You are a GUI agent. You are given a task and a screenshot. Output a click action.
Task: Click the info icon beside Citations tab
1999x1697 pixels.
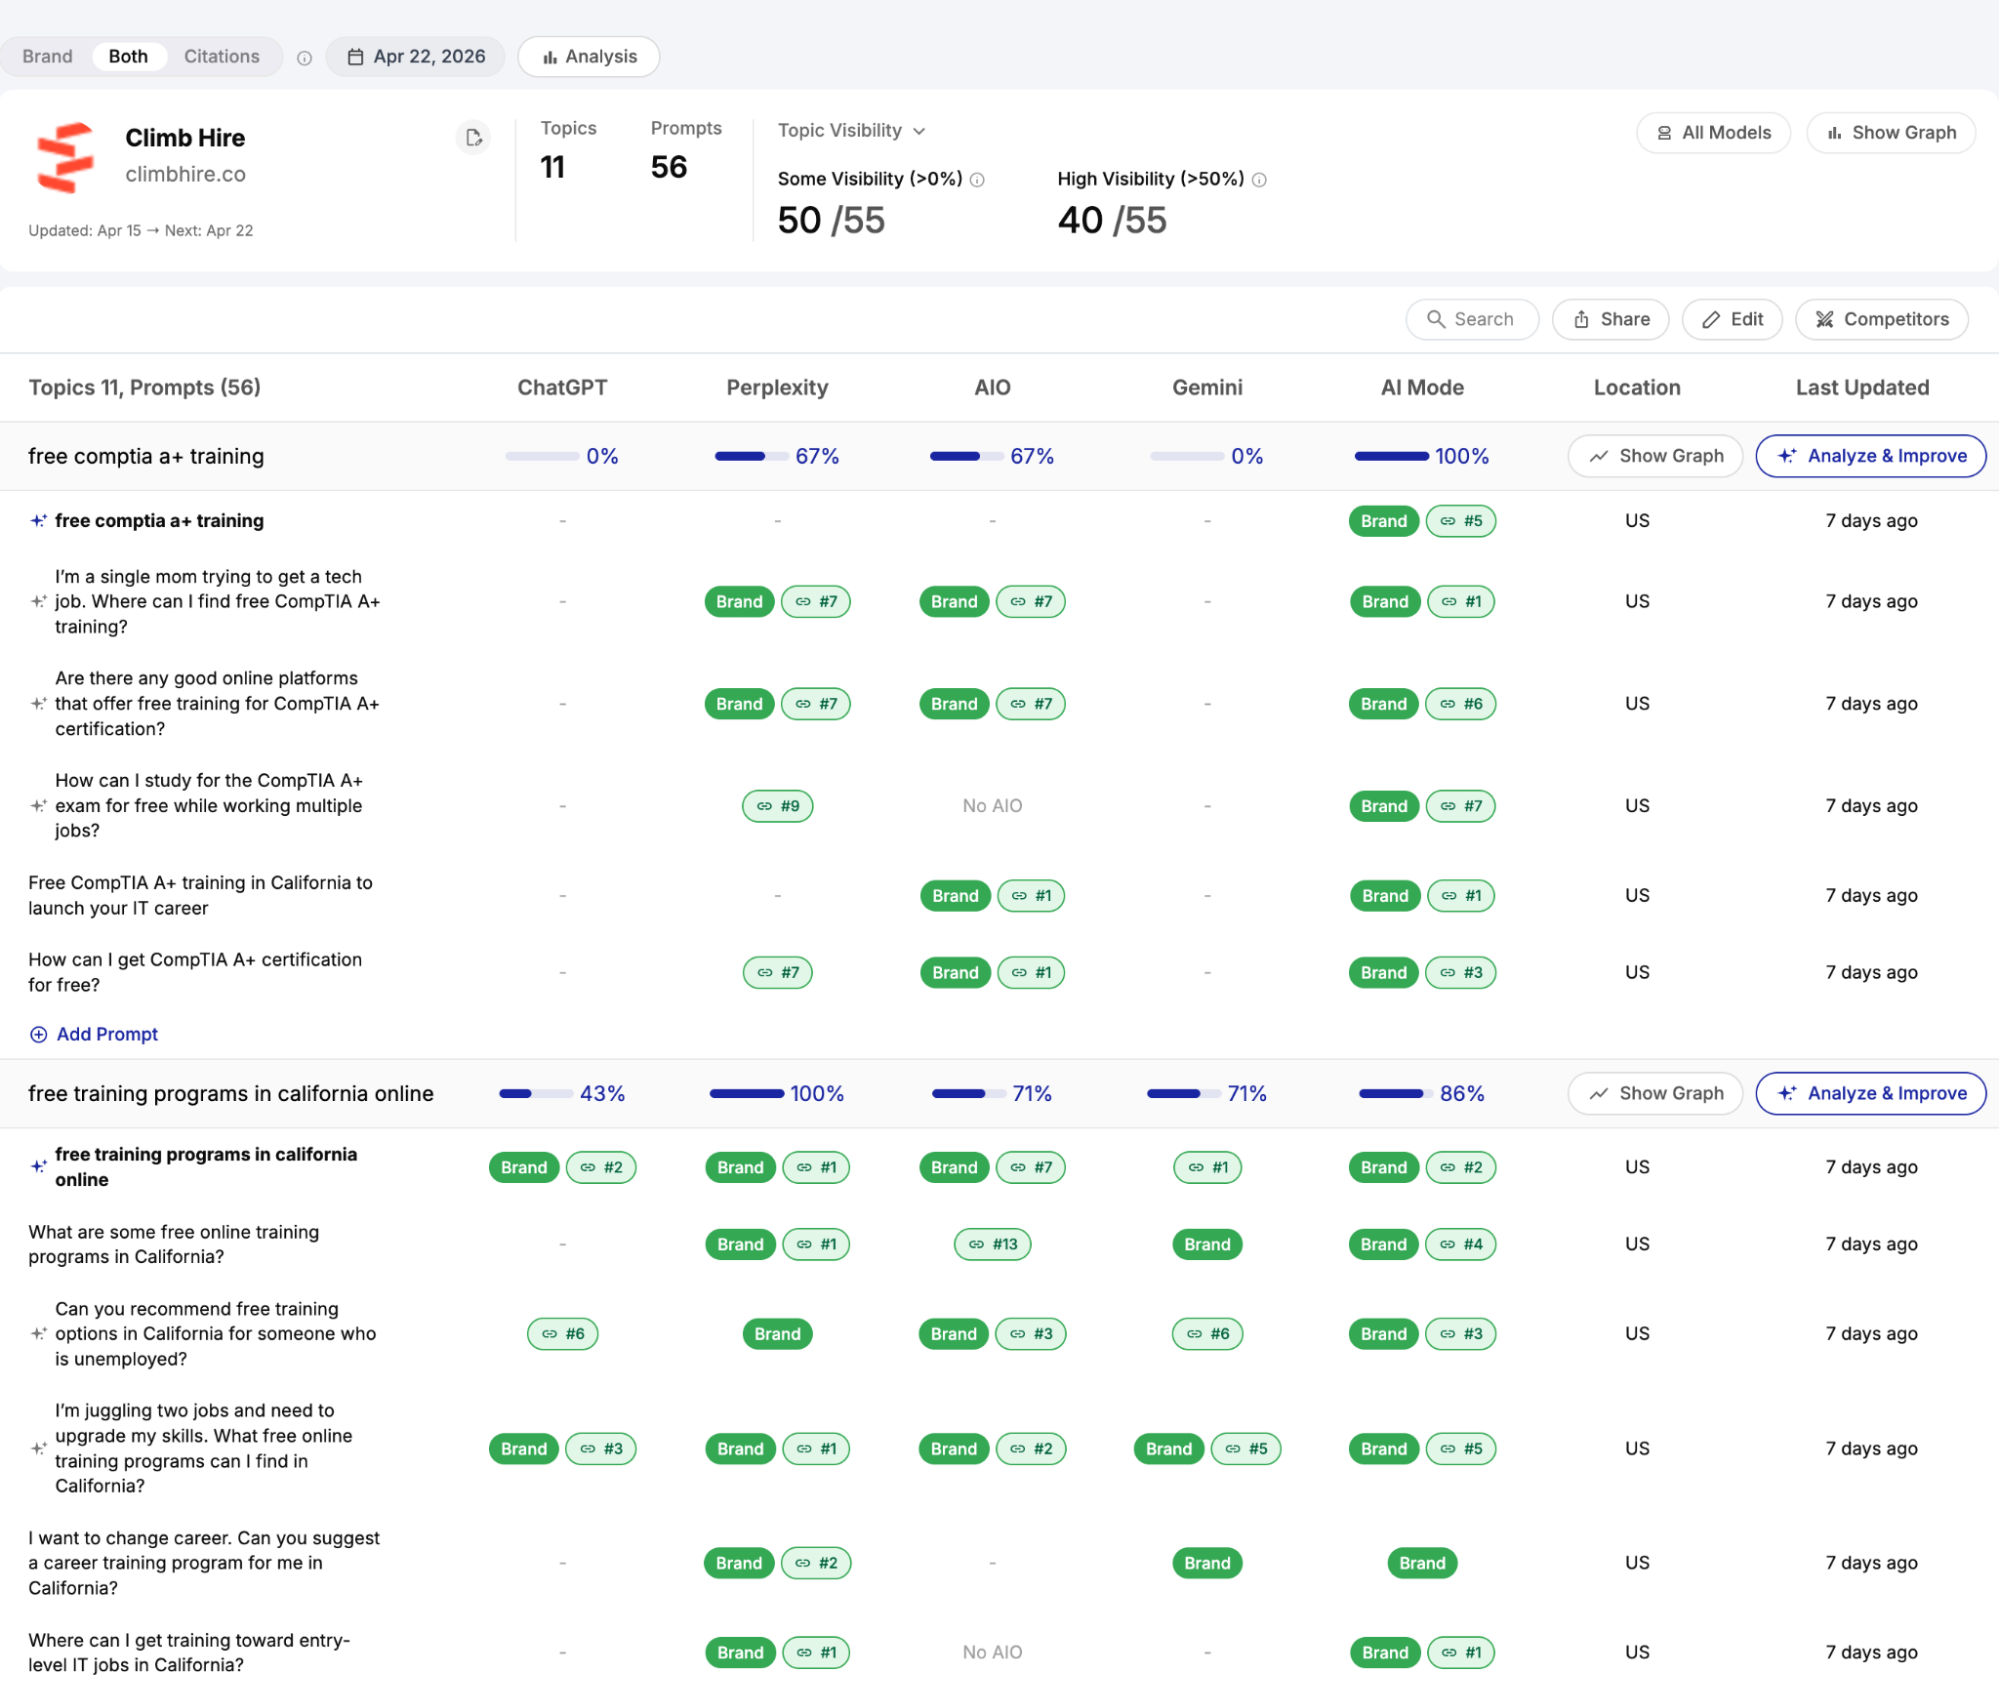304,58
